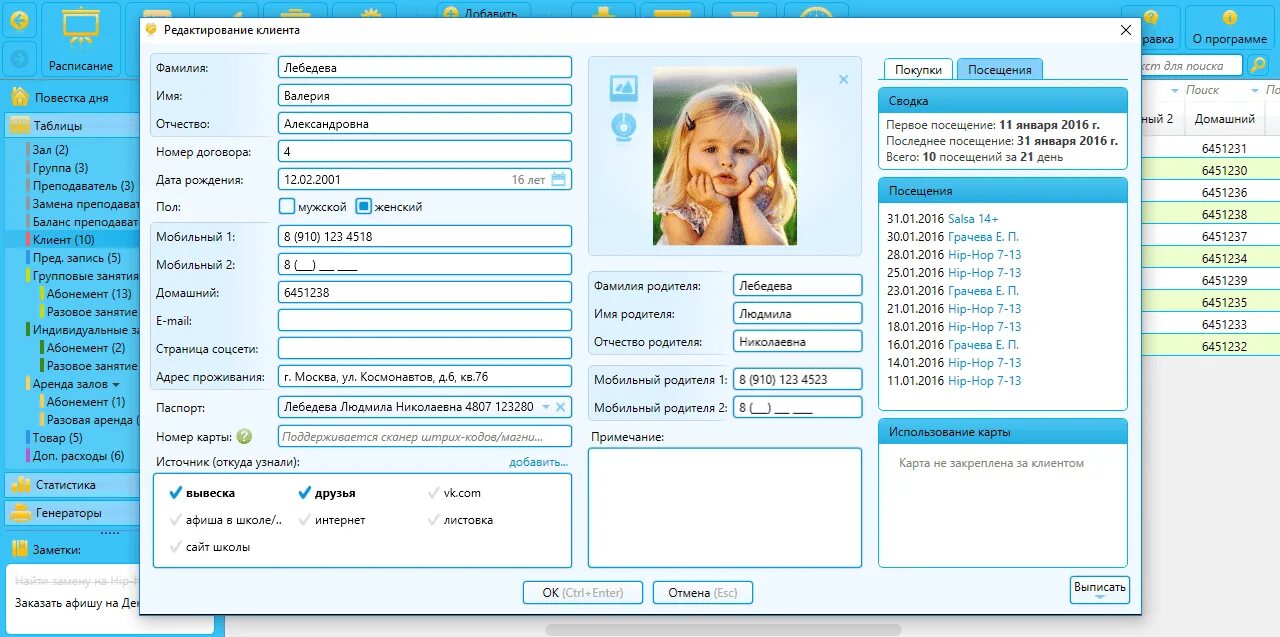The image size is (1280, 637).
Task: Switch to the Покупки tab
Action: 918,69
